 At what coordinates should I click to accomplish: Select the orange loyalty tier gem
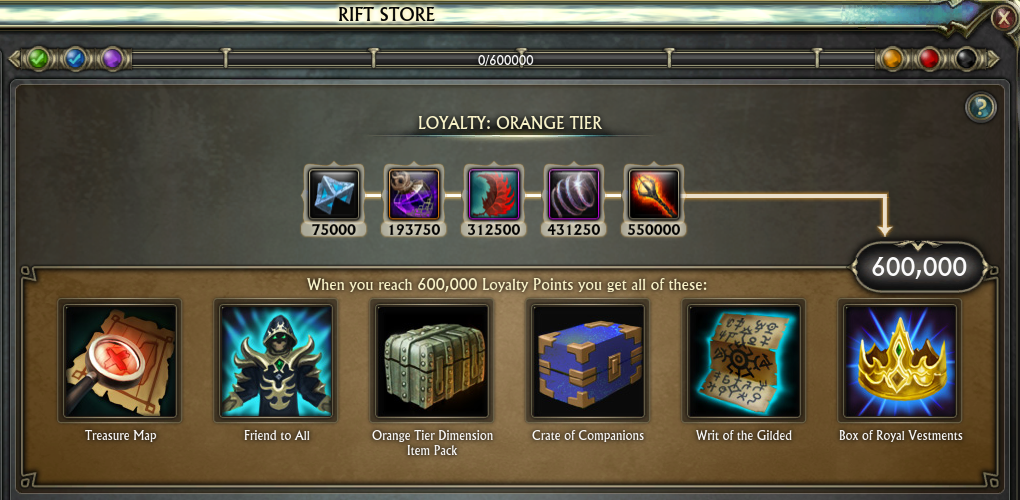[x=891, y=60]
